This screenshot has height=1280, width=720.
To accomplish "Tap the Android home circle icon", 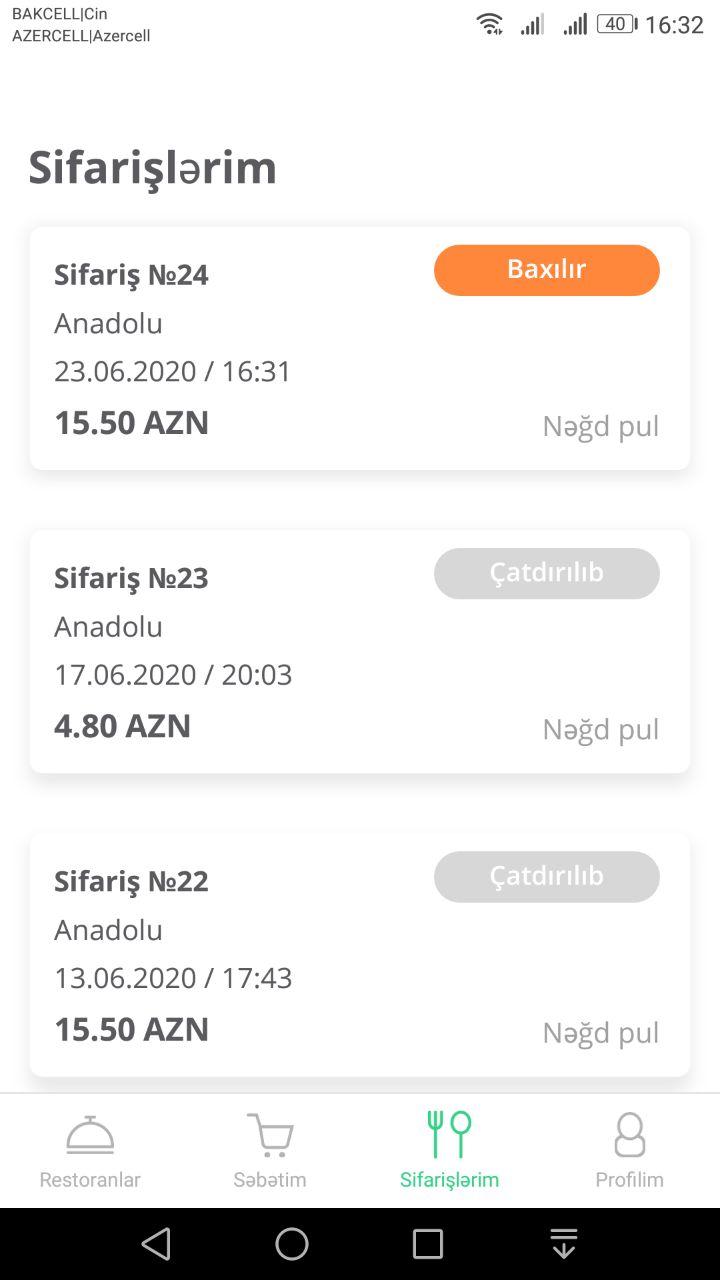I will (x=292, y=1244).
